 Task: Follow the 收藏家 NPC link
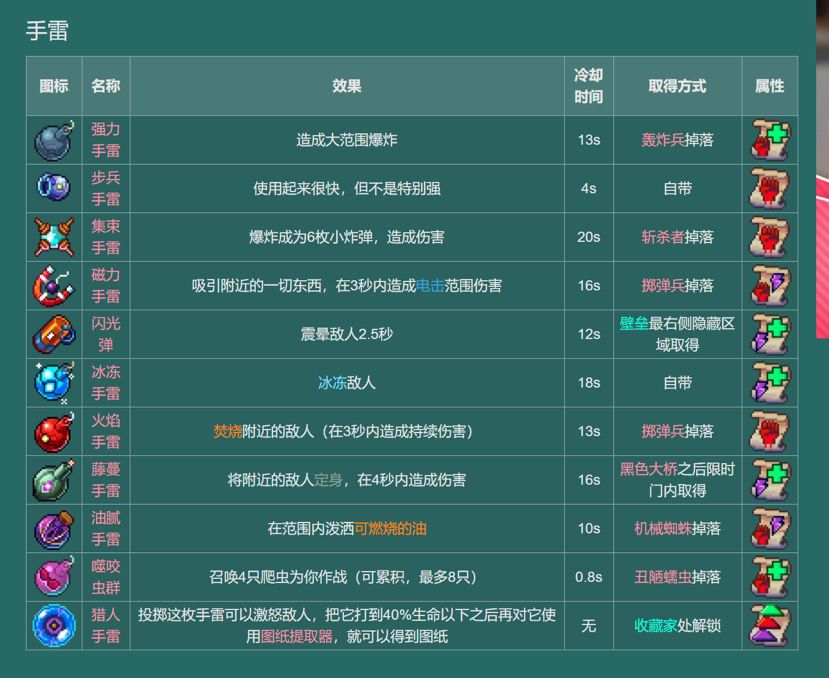click(656, 626)
